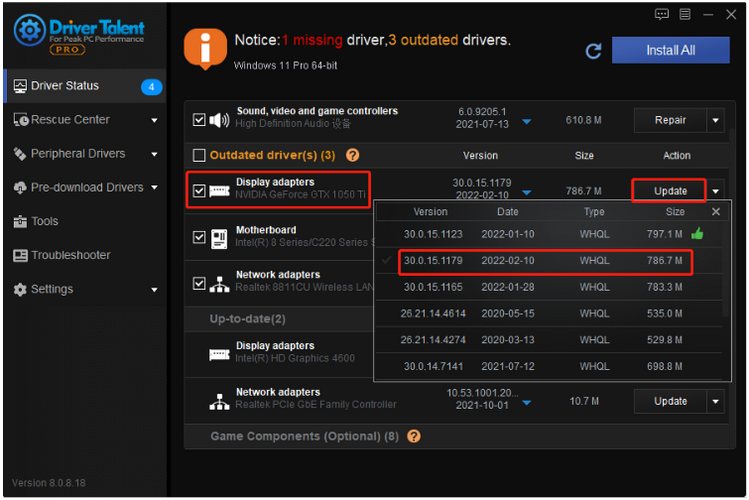749x500 pixels.
Task: Click the NVIDIA display adapter card icon
Action: [x=219, y=191]
